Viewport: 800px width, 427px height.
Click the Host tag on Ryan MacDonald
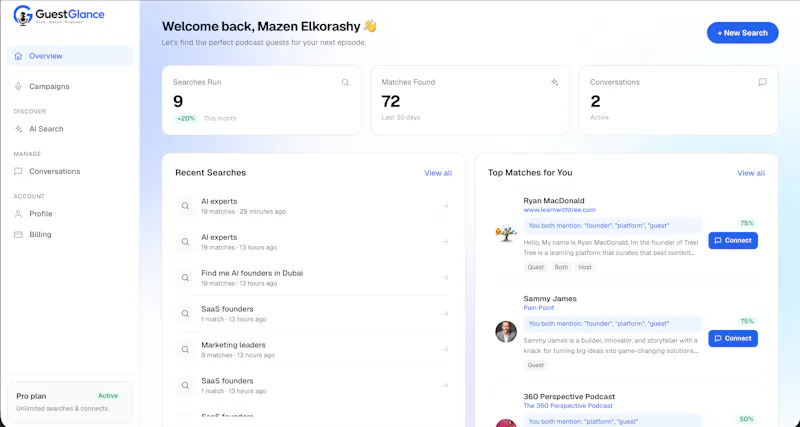(x=585, y=267)
